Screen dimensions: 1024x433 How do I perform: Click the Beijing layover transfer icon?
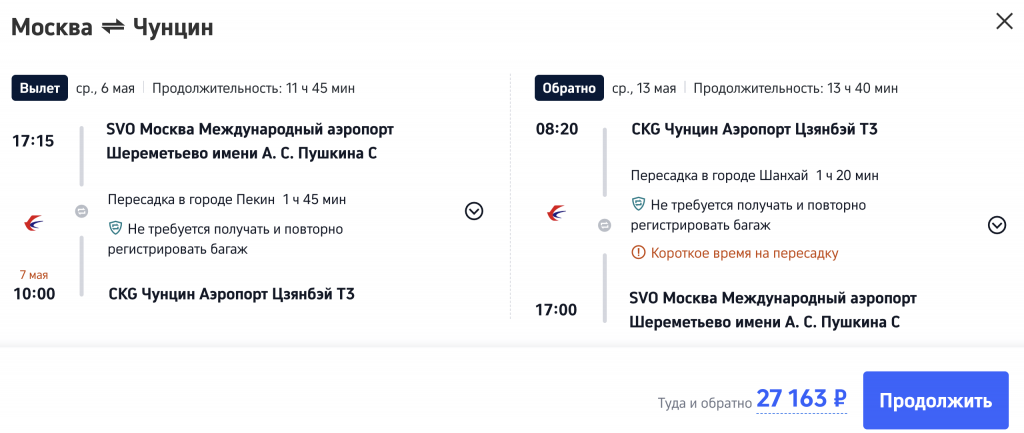pos(82,211)
